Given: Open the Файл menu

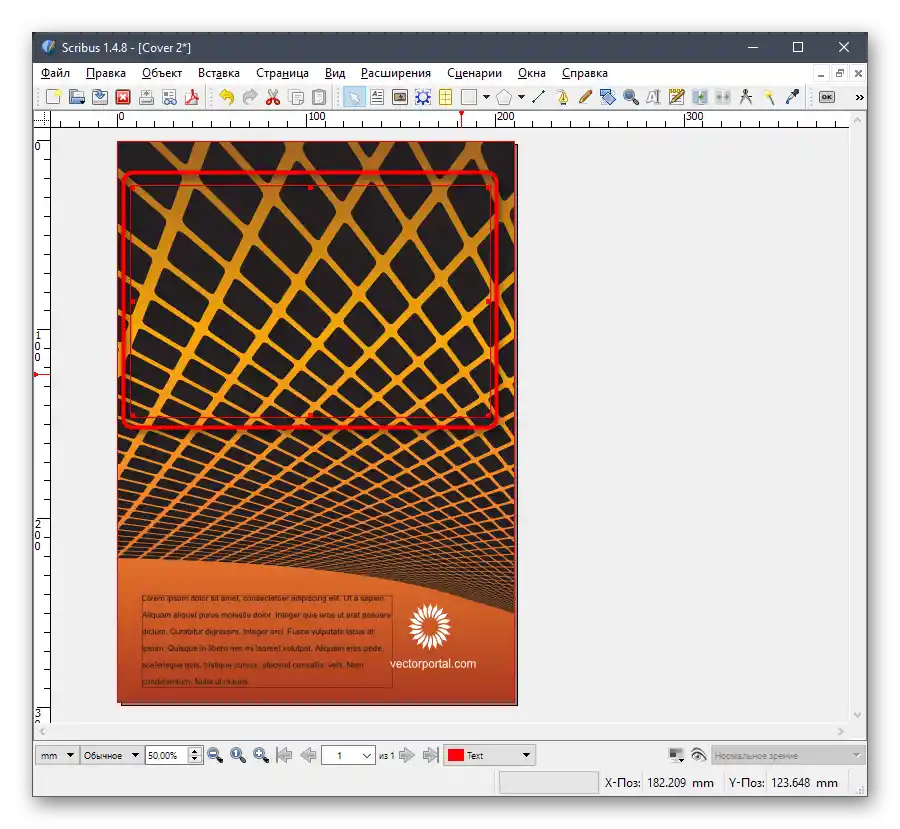Looking at the screenshot, I should 55,73.
